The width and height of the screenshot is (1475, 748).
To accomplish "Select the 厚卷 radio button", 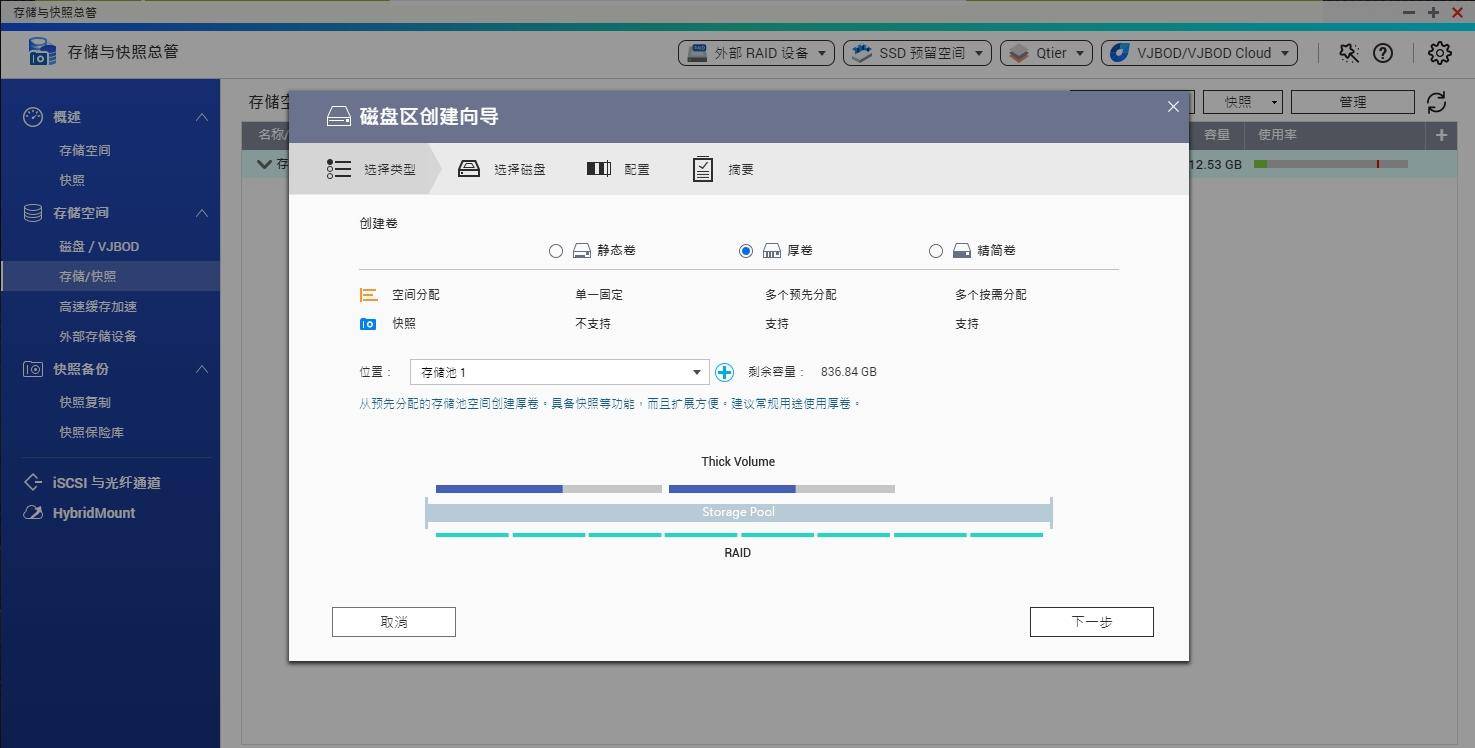I will 746,251.
